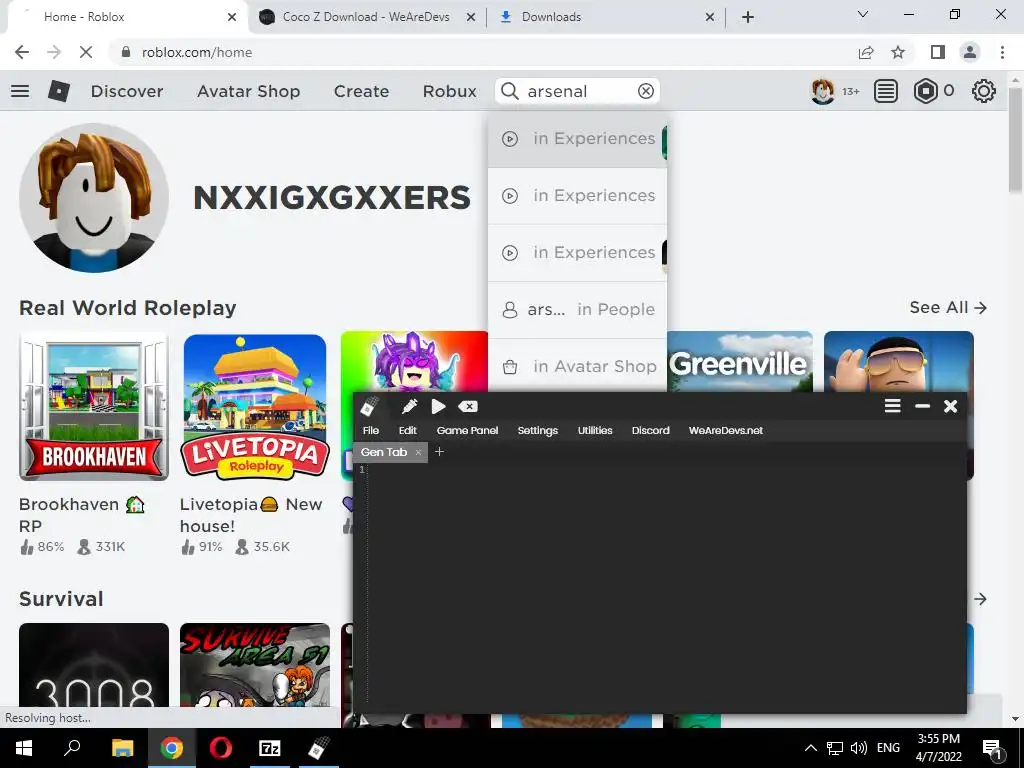The height and width of the screenshot is (768, 1024).
Task: Open the avatar icon in Roblox header
Action: pos(822,91)
